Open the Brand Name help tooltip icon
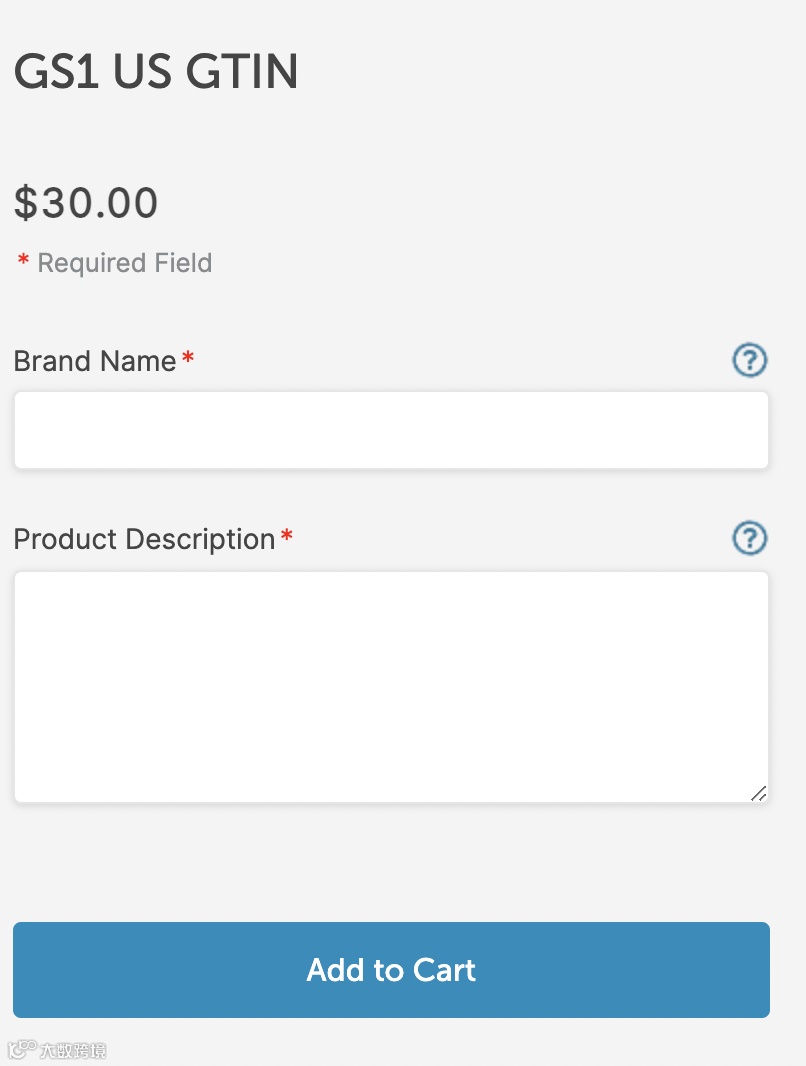This screenshot has height=1066, width=806. point(749,360)
